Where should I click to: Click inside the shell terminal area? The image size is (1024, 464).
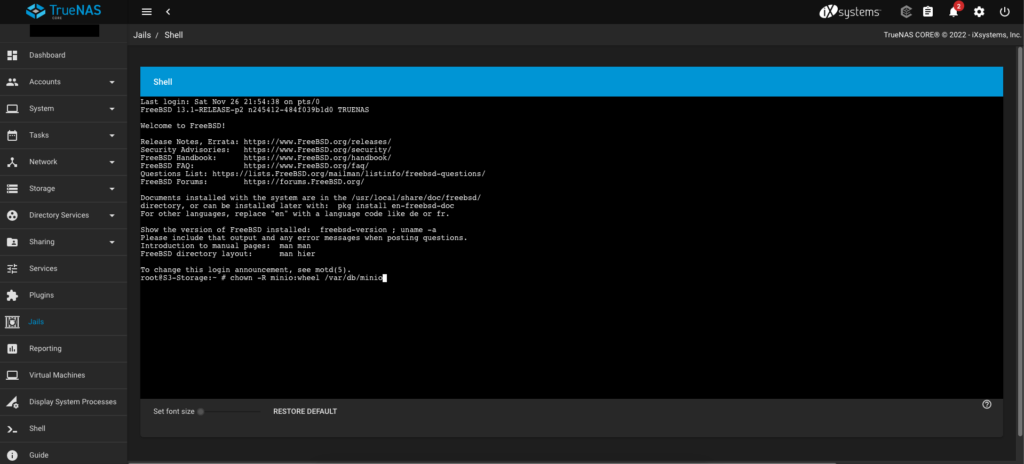coord(570,330)
